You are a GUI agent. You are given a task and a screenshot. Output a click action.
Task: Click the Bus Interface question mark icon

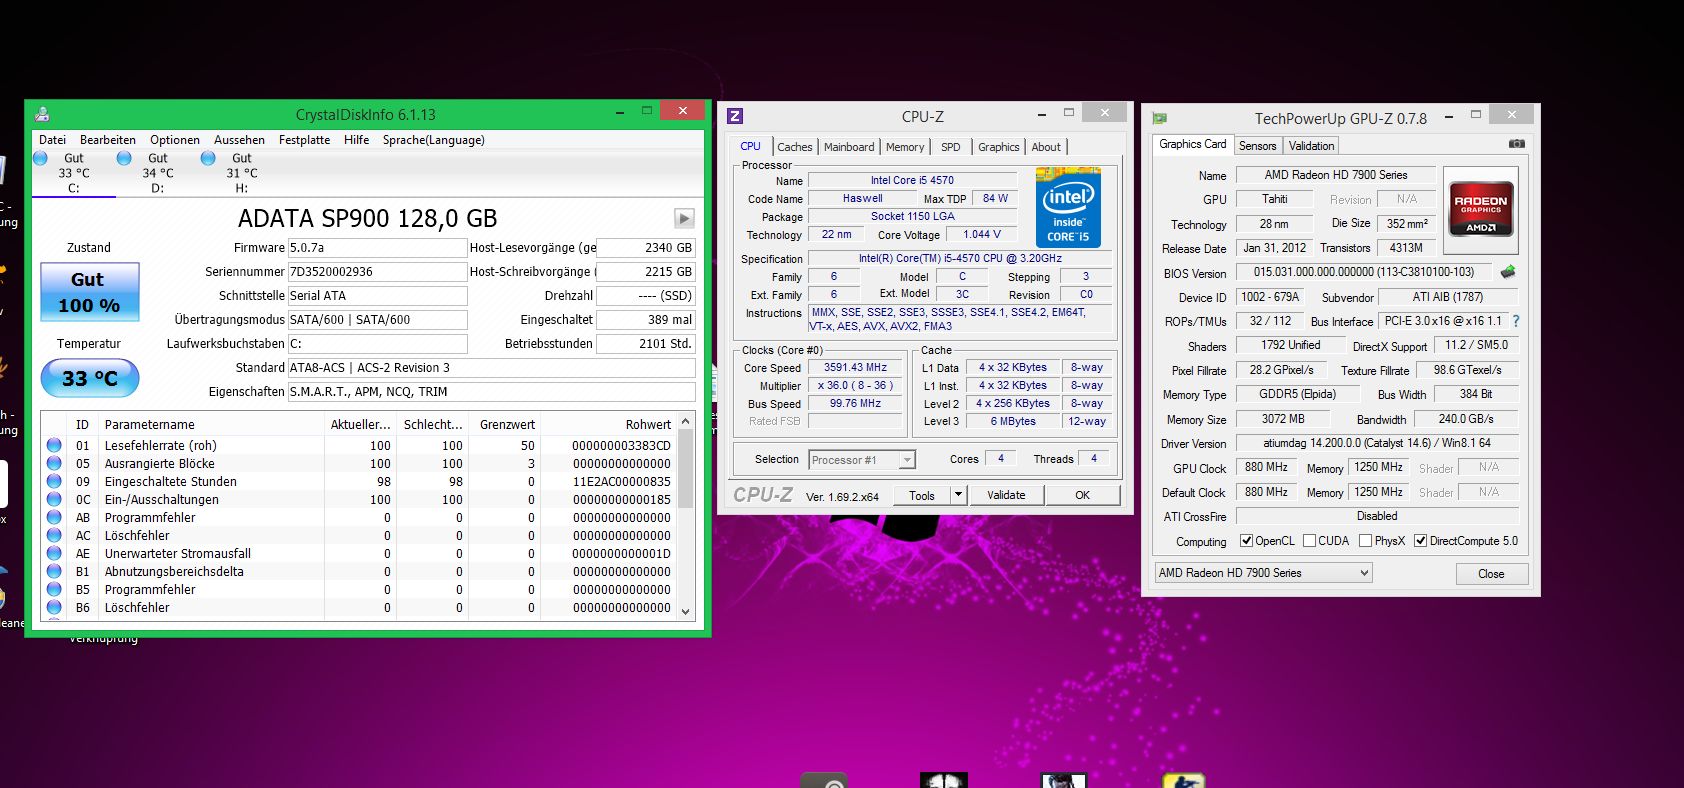point(1516,321)
